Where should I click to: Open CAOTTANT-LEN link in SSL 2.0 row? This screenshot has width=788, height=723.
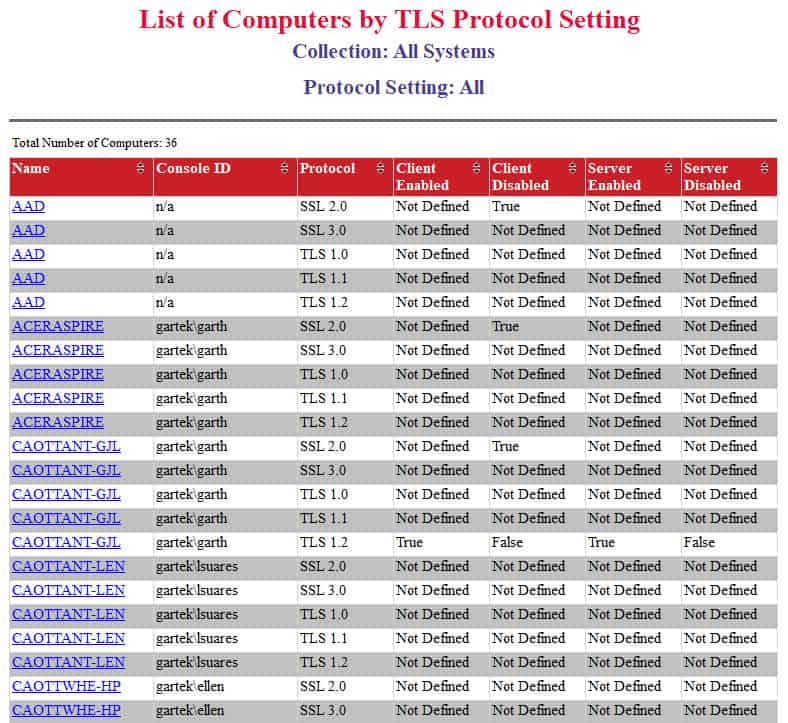tap(68, 567)
